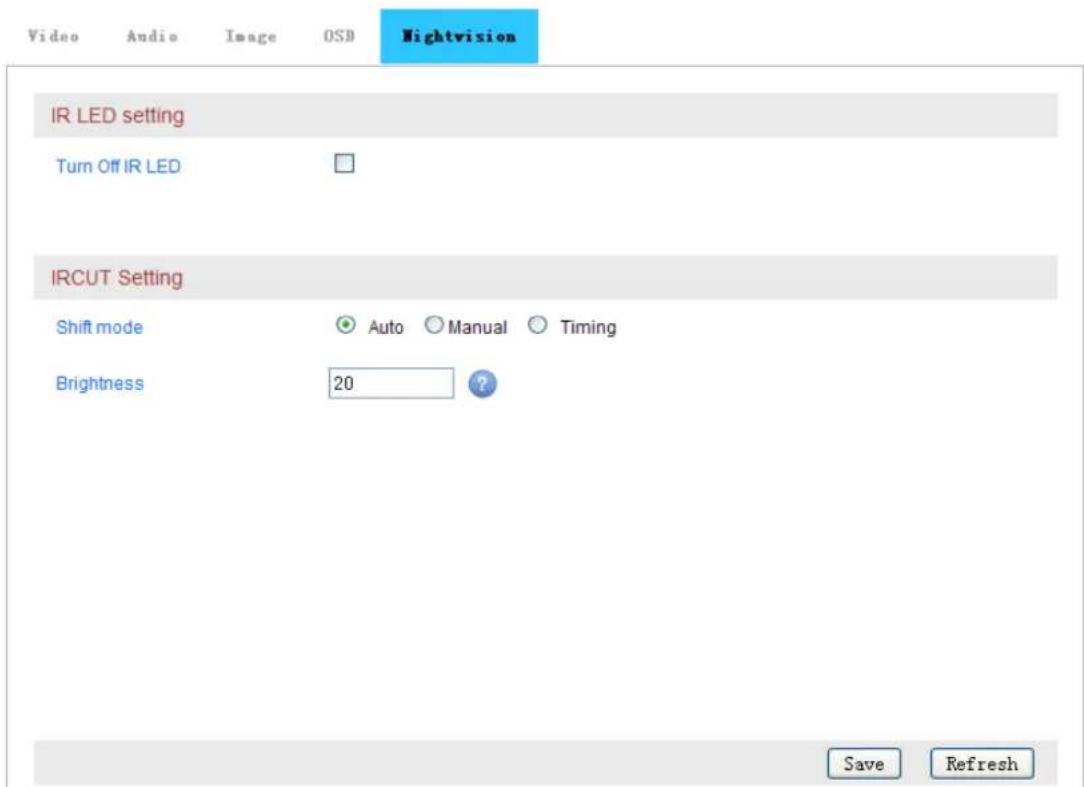This screenshot has width=1084, height=787.
Task: Select Timing shift mode radio button
Action: click(x=537, y=325)
